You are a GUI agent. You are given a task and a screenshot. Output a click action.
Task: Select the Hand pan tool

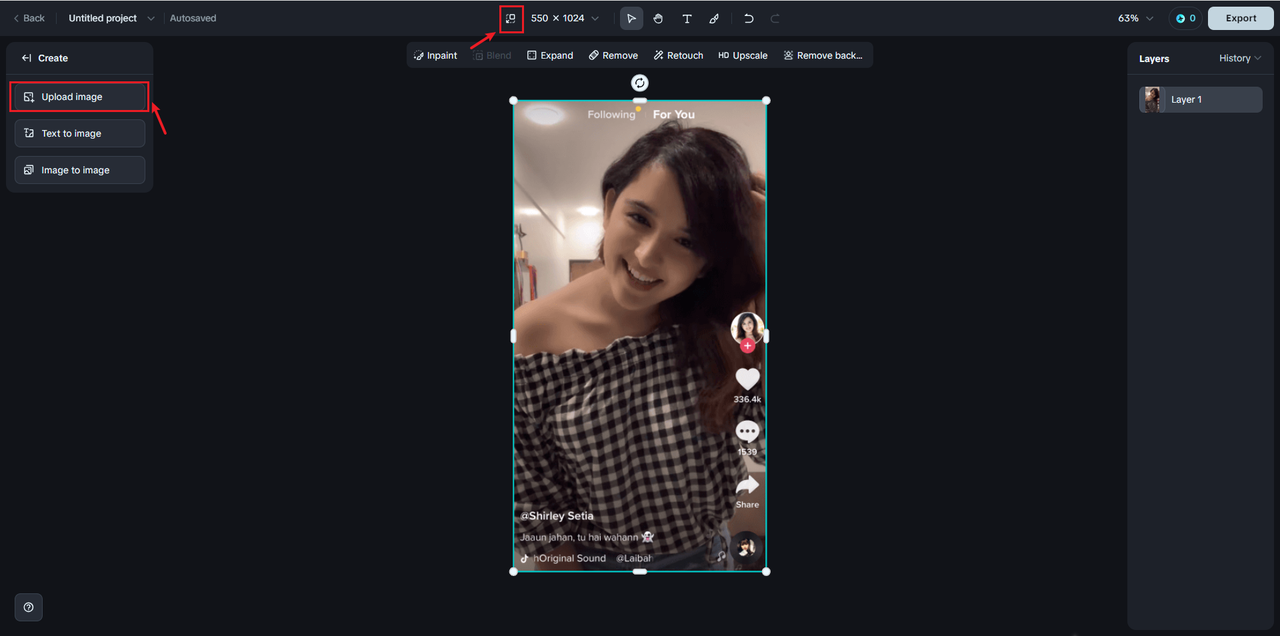659,18
